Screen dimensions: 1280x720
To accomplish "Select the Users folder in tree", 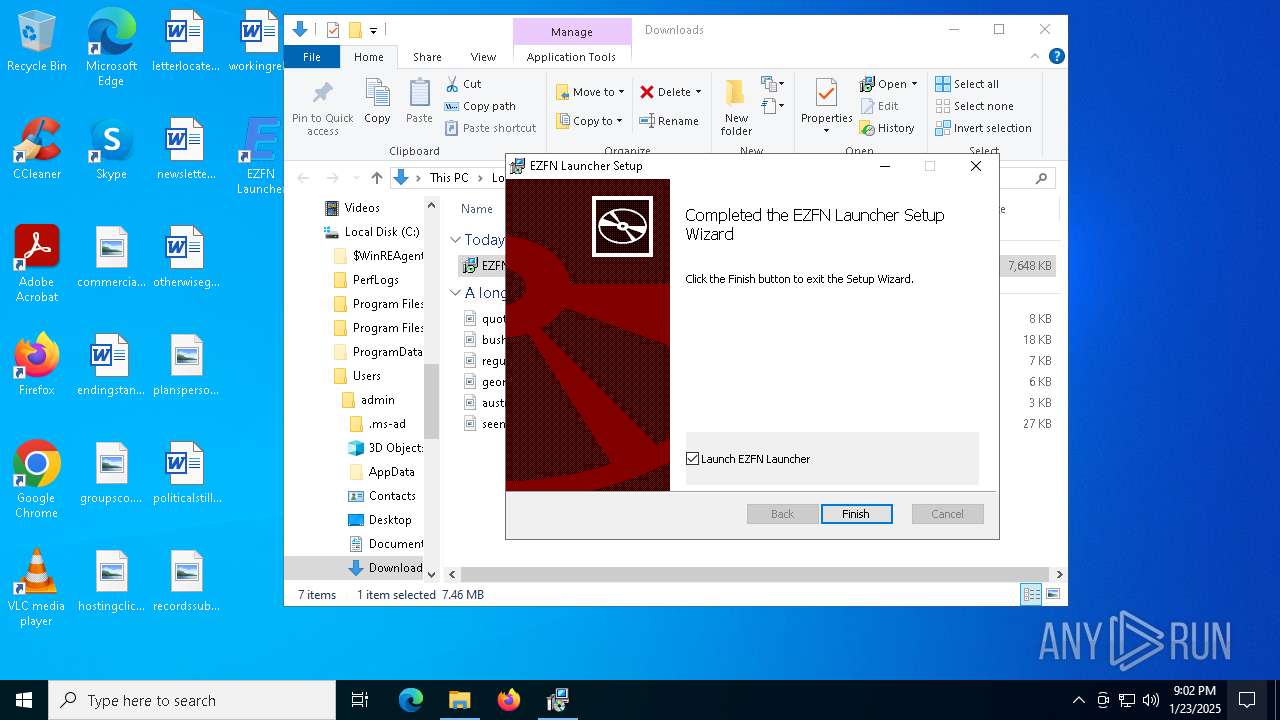I will 366,376.
